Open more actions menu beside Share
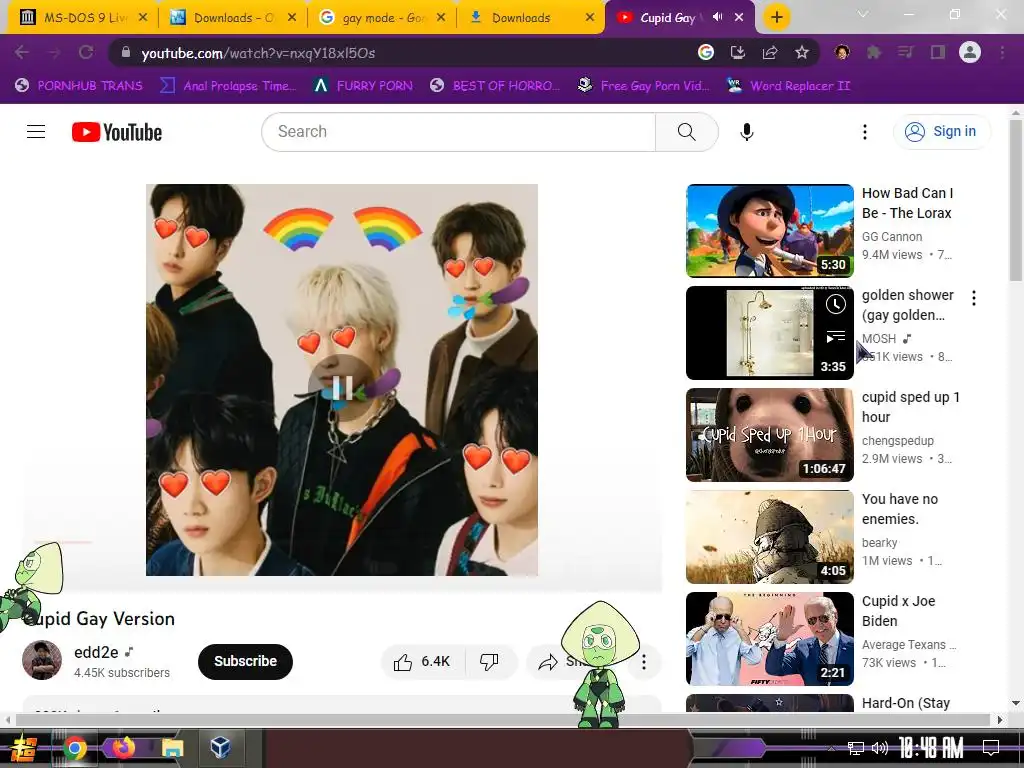1024x768 pixels. 644,662
